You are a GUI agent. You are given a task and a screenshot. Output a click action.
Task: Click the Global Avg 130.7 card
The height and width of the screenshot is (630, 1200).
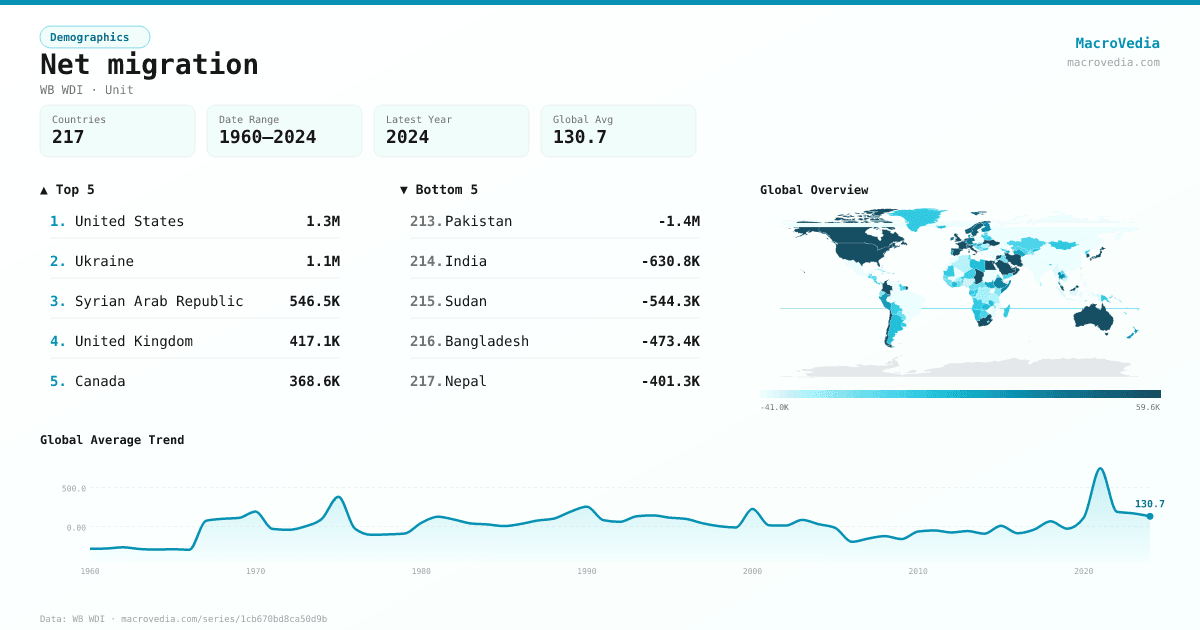tap(618, 131)
